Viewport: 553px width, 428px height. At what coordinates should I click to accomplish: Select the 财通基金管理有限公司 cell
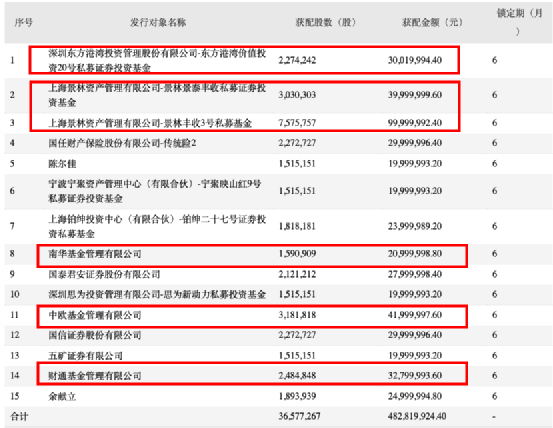pyautogui.click(x=95, y=376)
